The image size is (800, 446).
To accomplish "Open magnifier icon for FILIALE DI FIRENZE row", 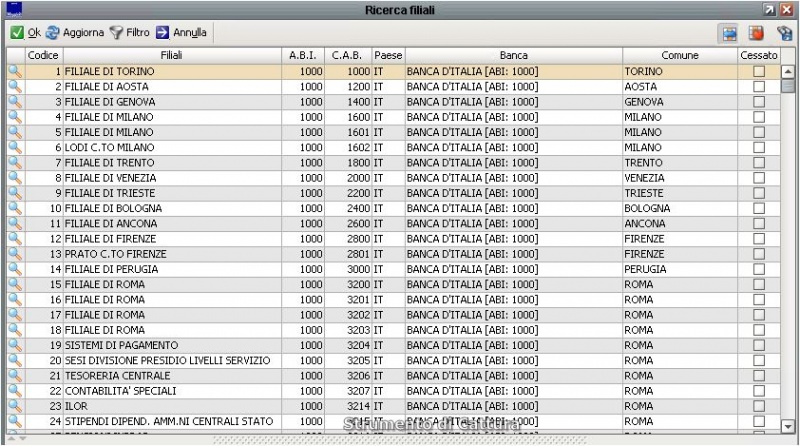I will [x=15, y=239].
